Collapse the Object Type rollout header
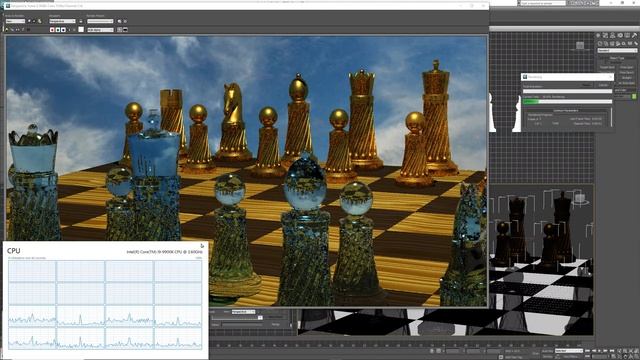 click(617, 58)
